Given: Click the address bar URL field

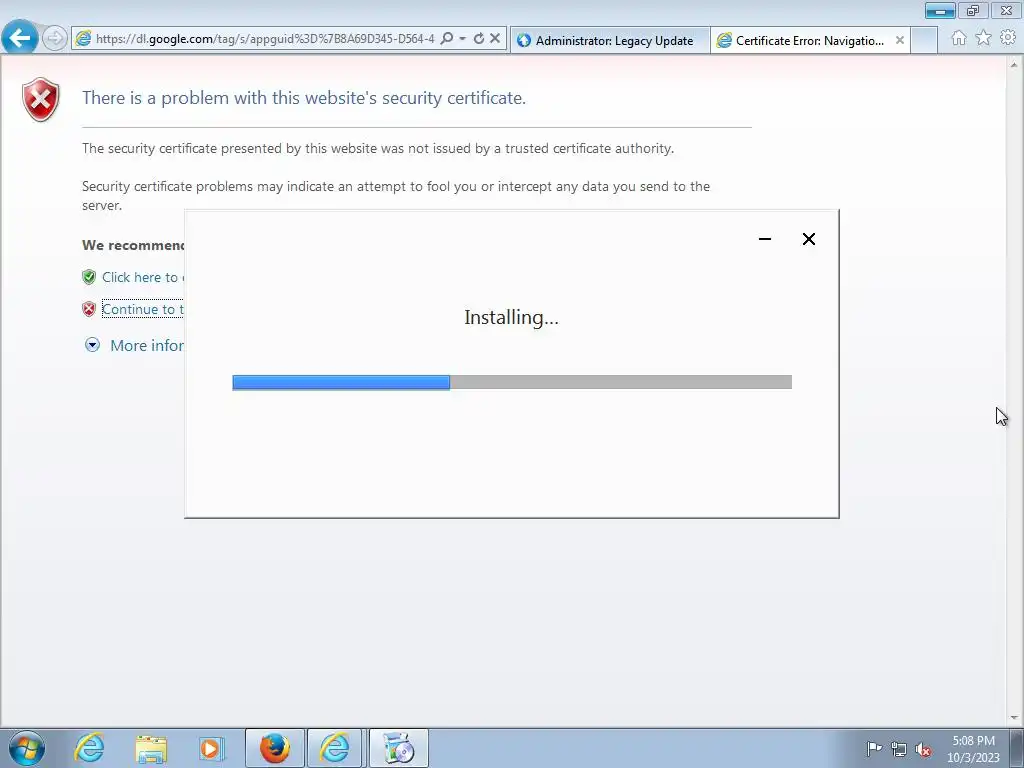Looking at the screenshot, I should click(x=264, y=39).
